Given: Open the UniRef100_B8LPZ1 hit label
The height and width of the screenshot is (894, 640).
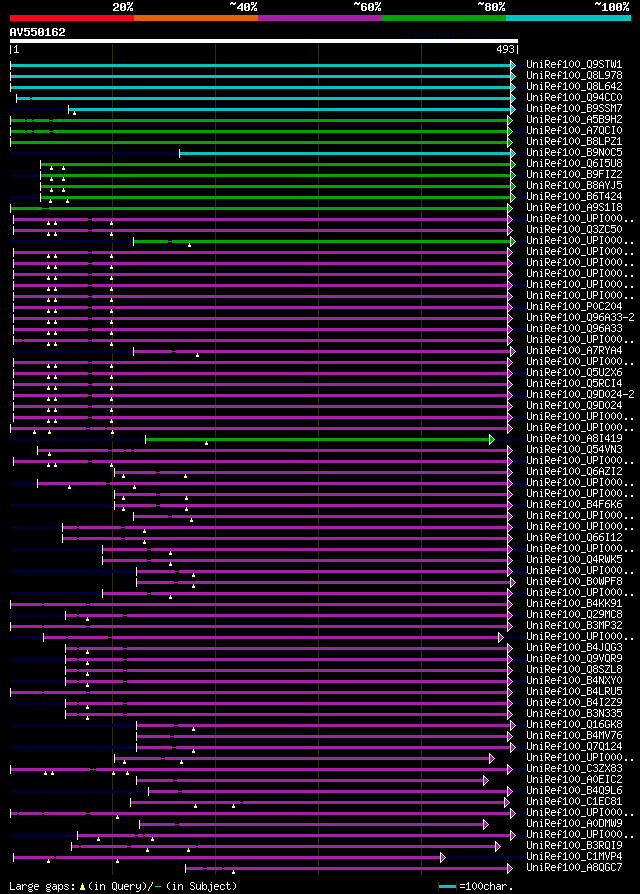Looking at the screenshot, I should click(x=574, y=142).
